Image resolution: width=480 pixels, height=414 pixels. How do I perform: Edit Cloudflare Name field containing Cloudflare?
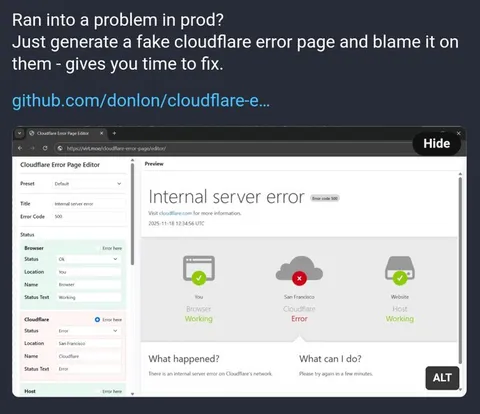[89, 356]
